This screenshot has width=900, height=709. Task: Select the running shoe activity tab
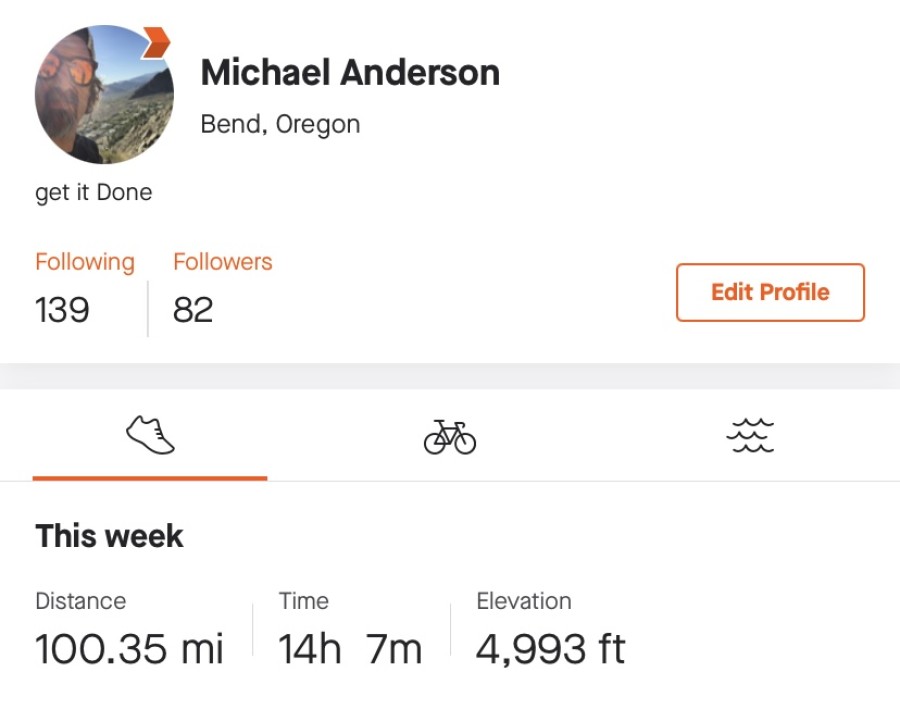(x=150, y=436)
